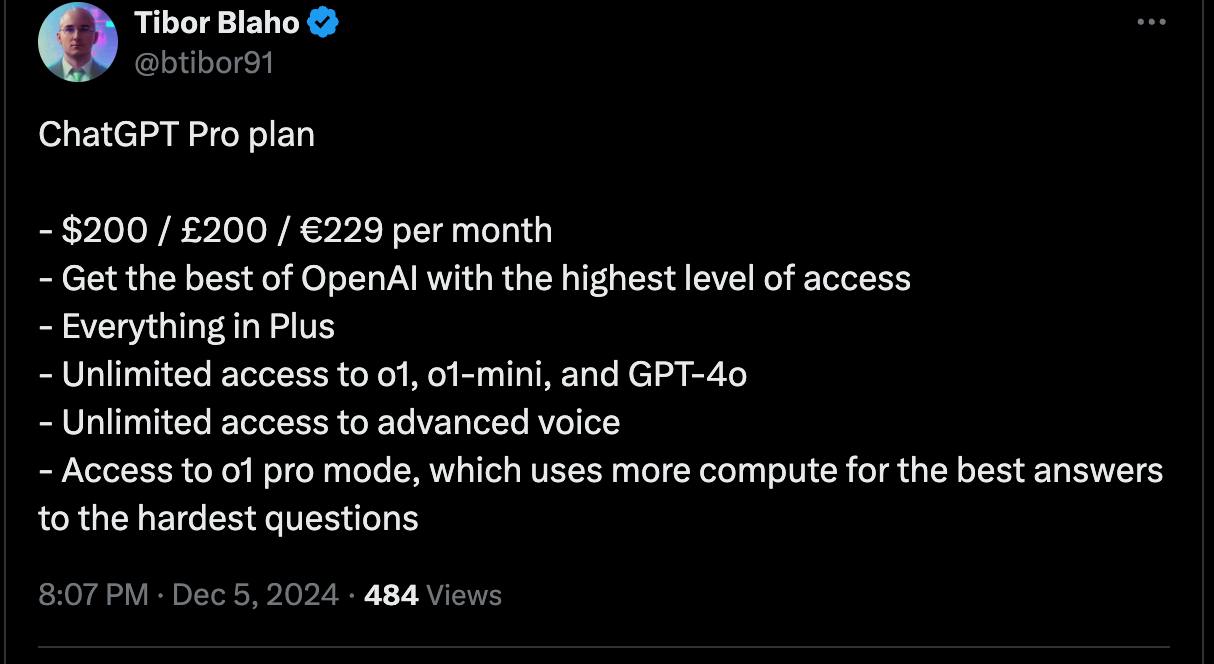Viewport: 1214px width, 664px height.
Task: Click the "GPT-4o" text
Action: coord(689,374)
